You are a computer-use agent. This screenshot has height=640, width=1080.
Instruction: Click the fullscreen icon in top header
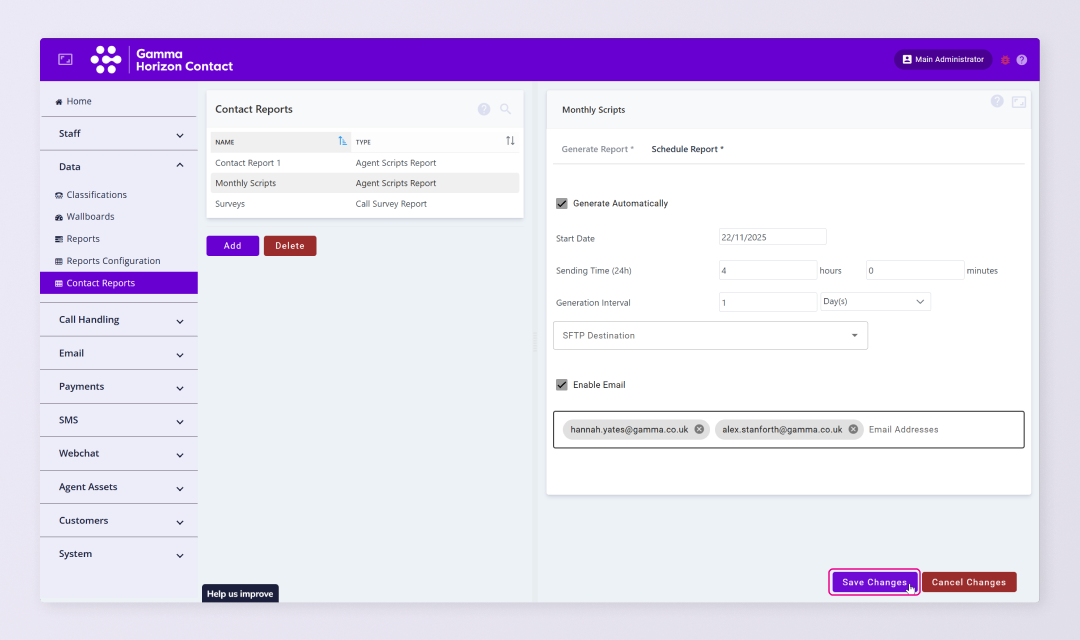(65, 60)
